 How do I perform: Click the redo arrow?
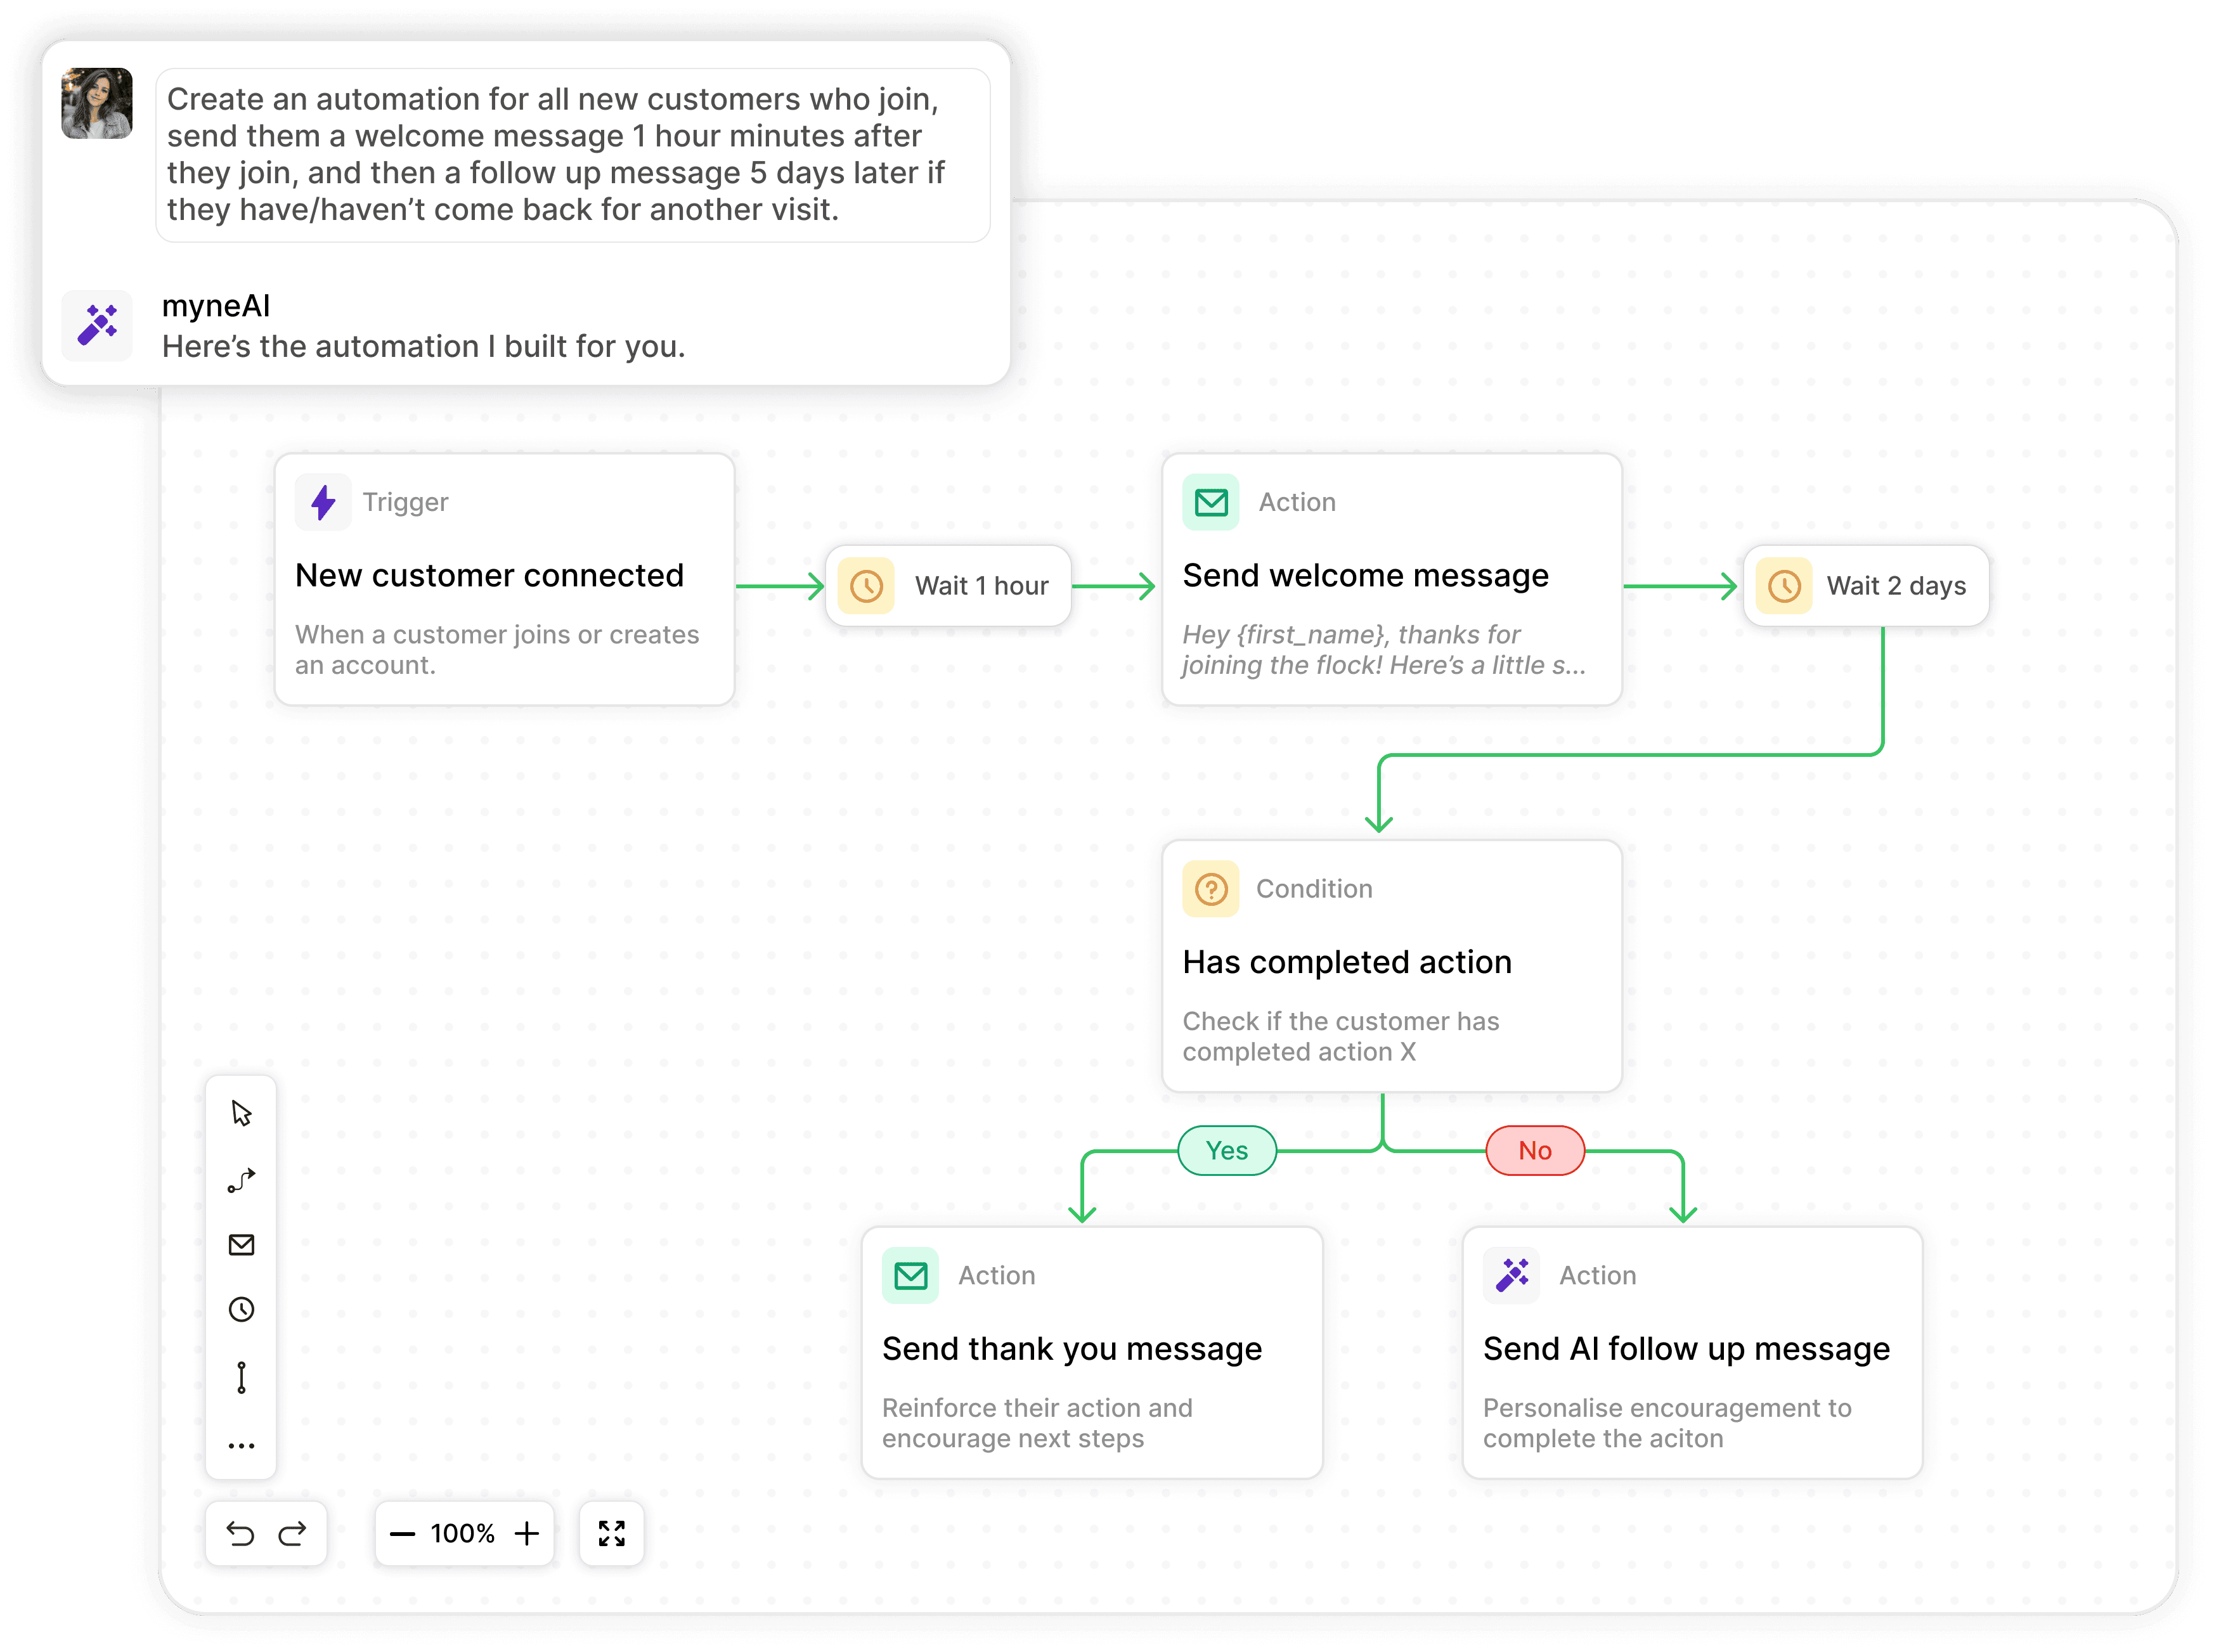coord(293,1533)
